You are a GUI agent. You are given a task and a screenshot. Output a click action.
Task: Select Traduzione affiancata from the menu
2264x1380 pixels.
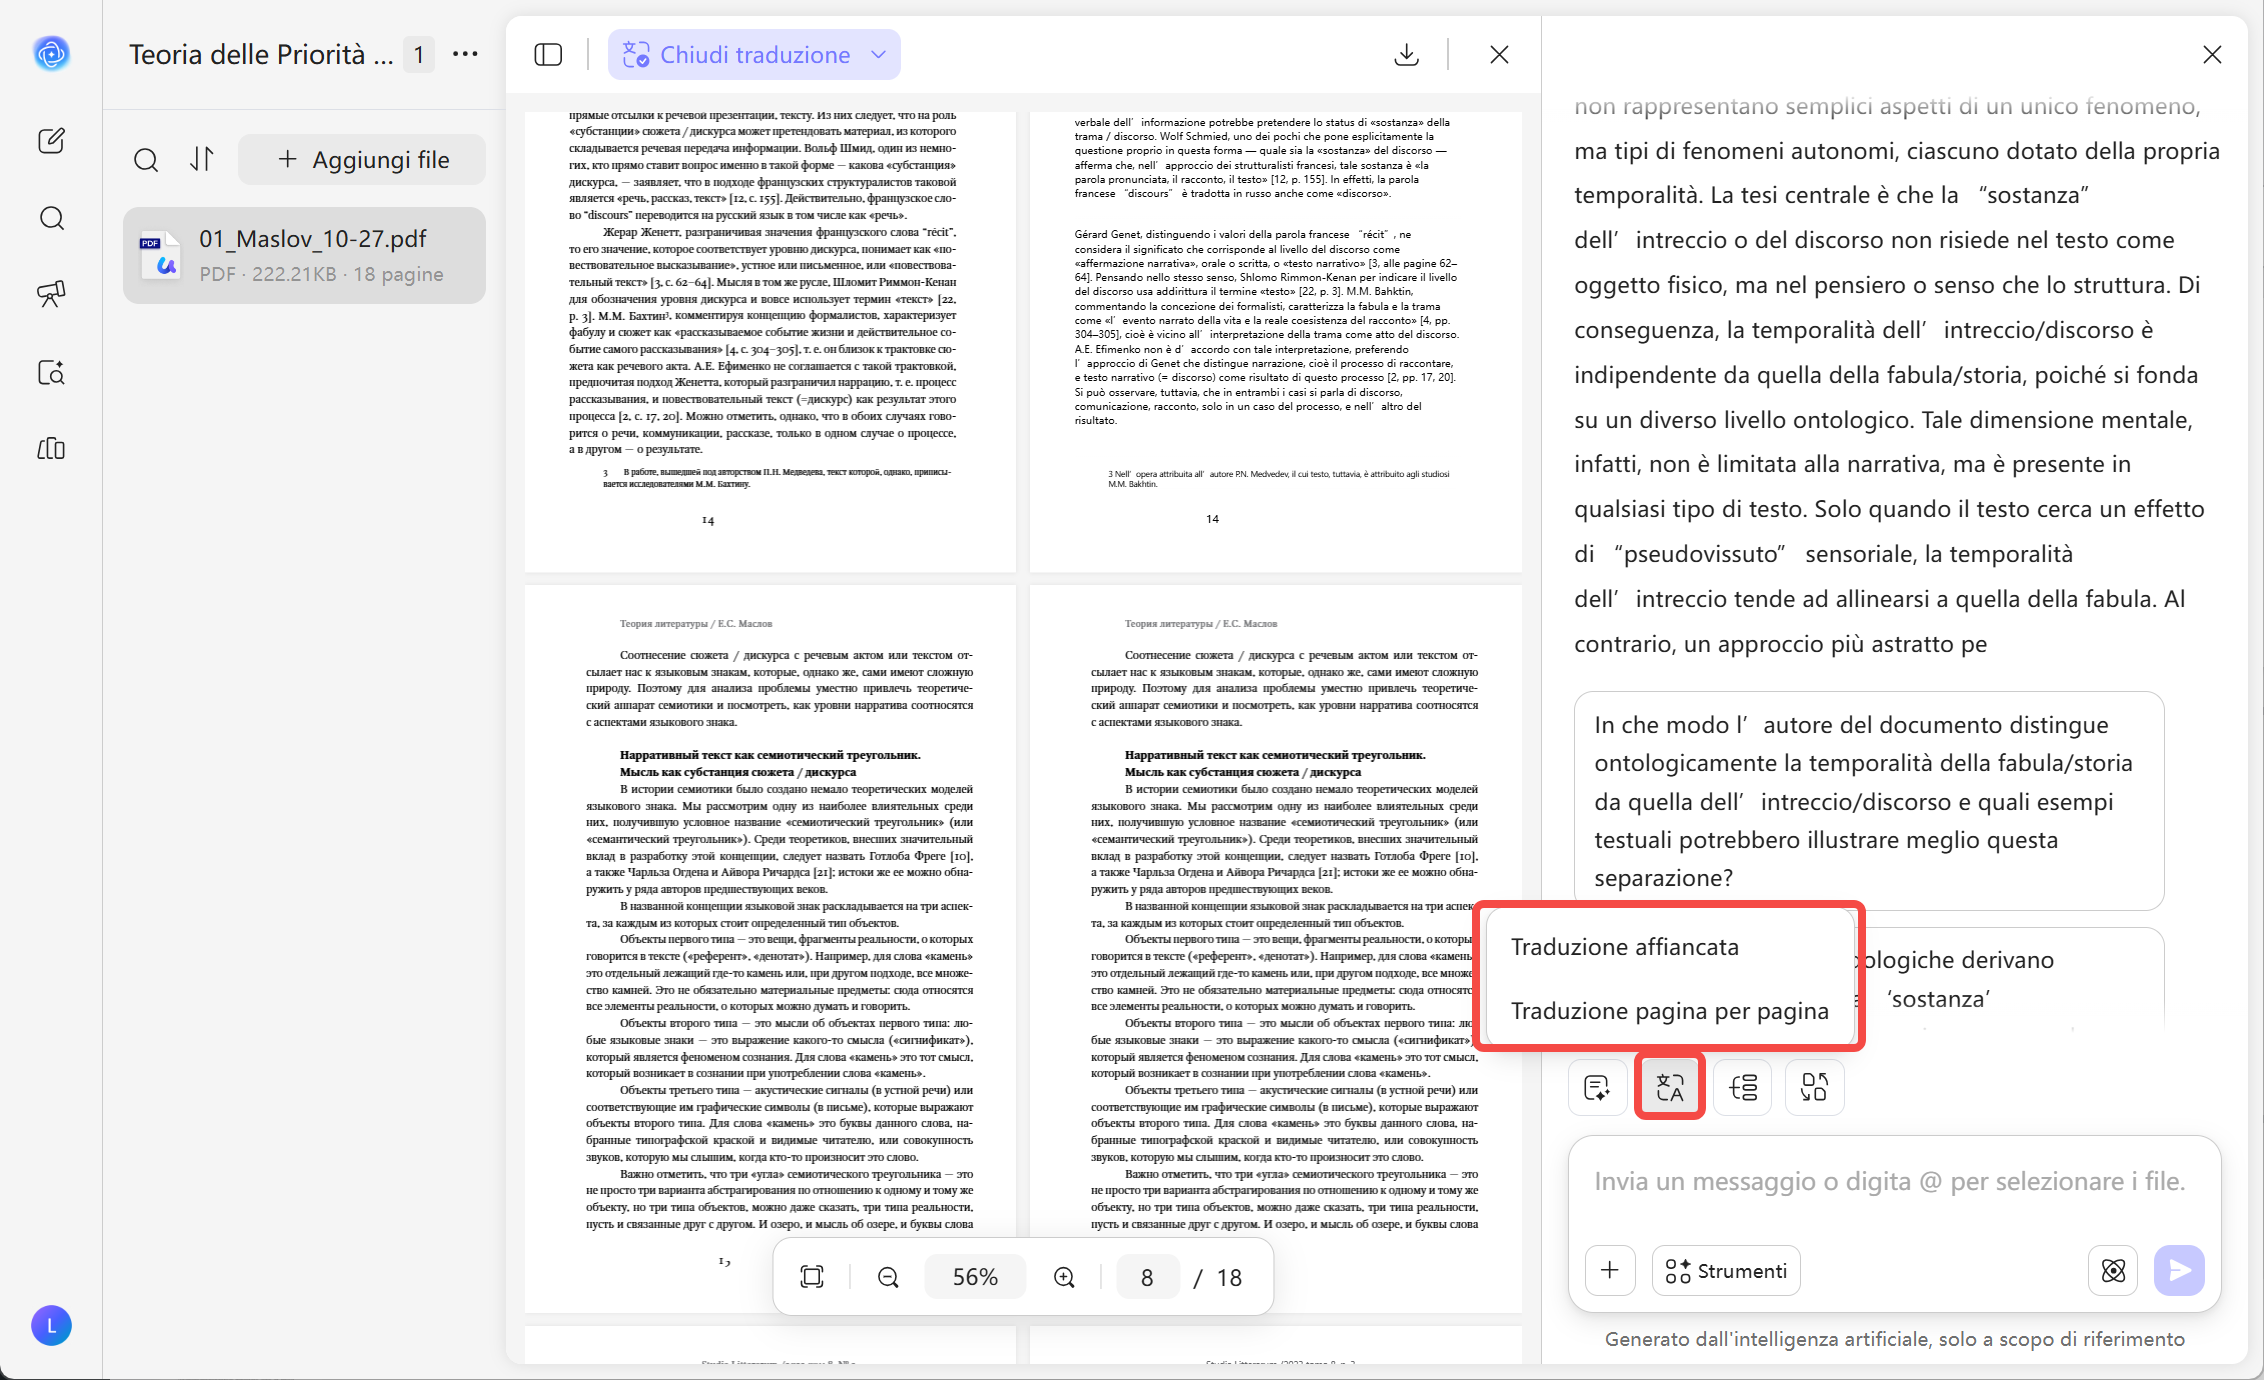click(1625, 946)
